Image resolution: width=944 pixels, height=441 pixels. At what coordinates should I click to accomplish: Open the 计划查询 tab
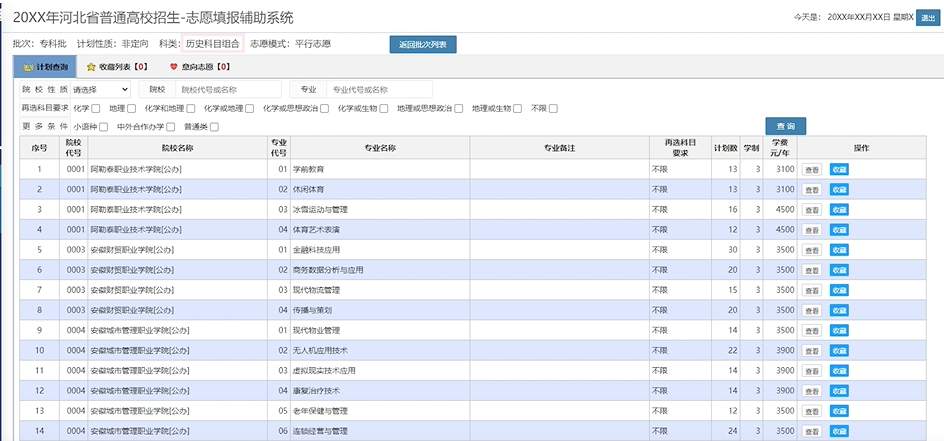46,66
